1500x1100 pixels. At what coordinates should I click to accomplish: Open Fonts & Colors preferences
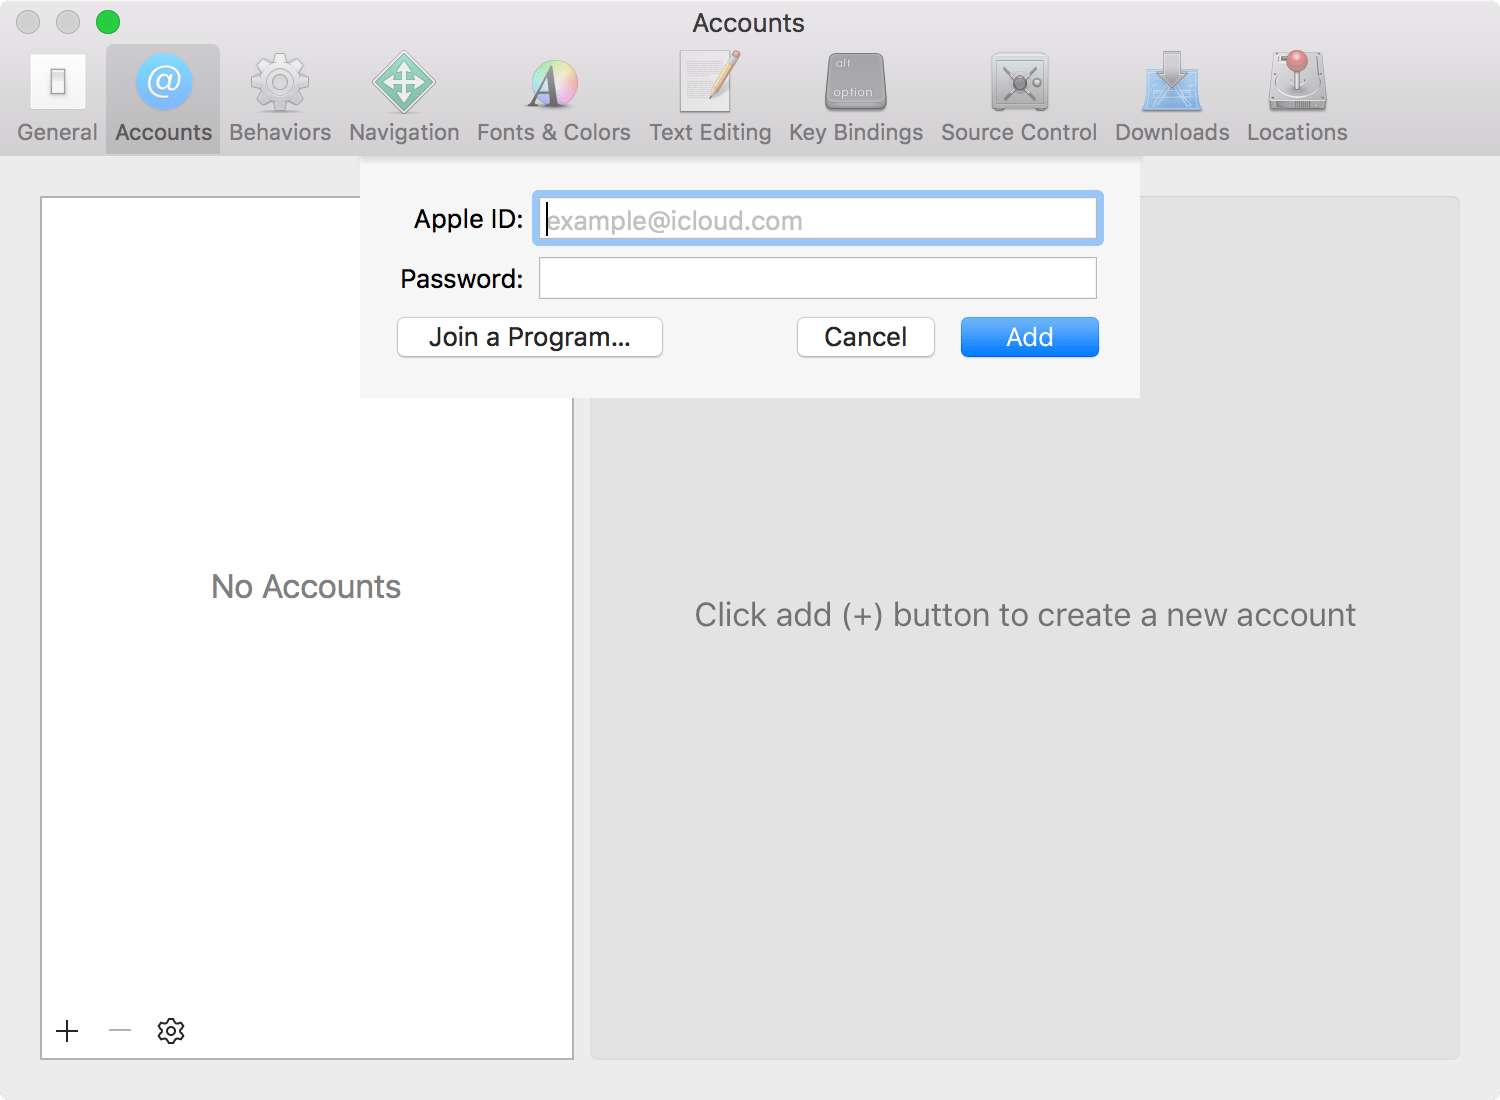[553, 95]
